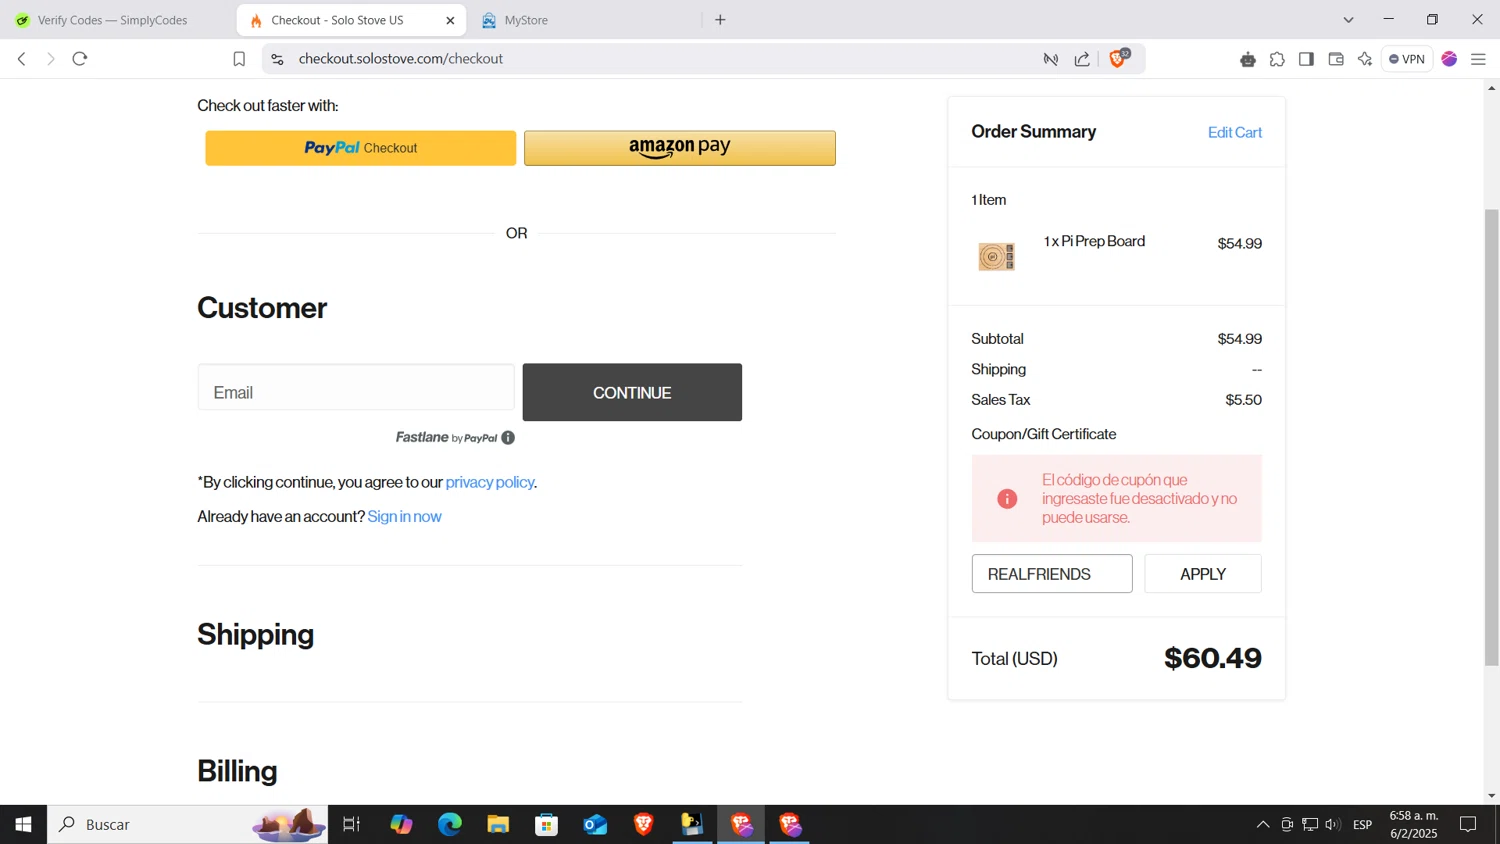The width and height of the screenshot is (1500, 844).
Task: Expand the tab search dropdown arrow
Action: (1348, 20)
